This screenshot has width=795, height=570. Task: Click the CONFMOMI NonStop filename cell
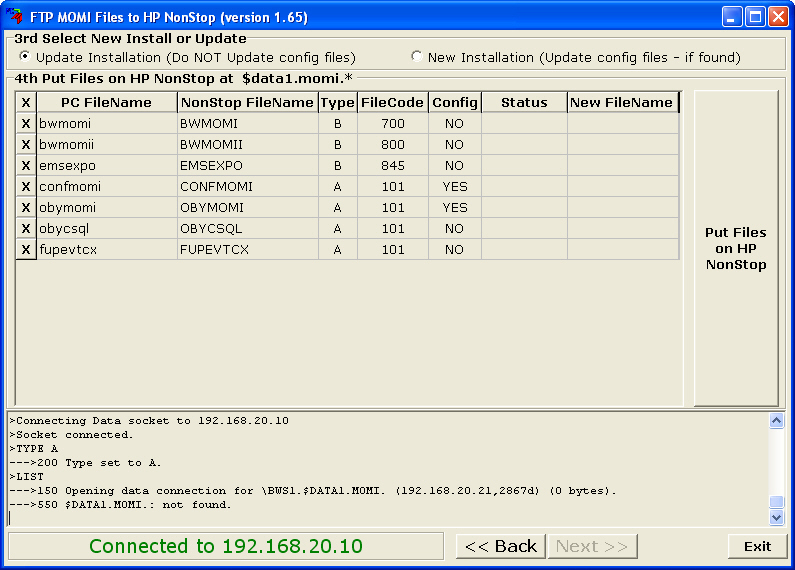coord(248,187)
